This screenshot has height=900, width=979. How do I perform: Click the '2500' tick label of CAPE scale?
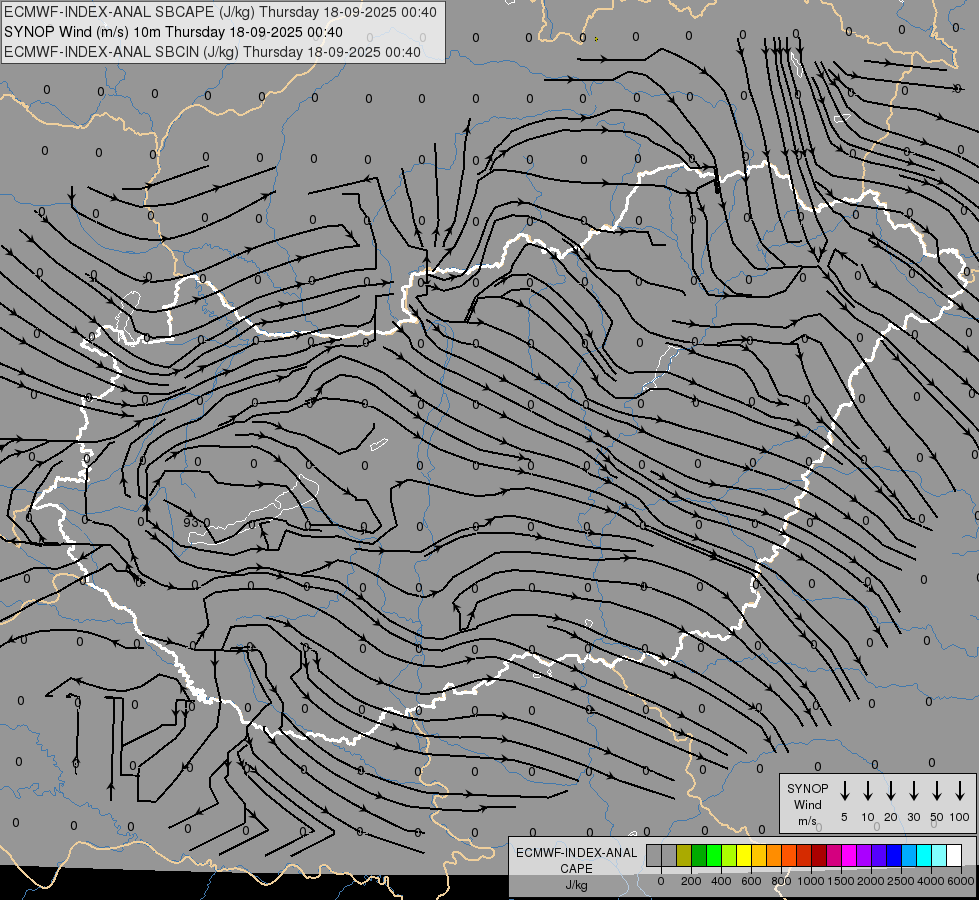[x=900, y=881]
